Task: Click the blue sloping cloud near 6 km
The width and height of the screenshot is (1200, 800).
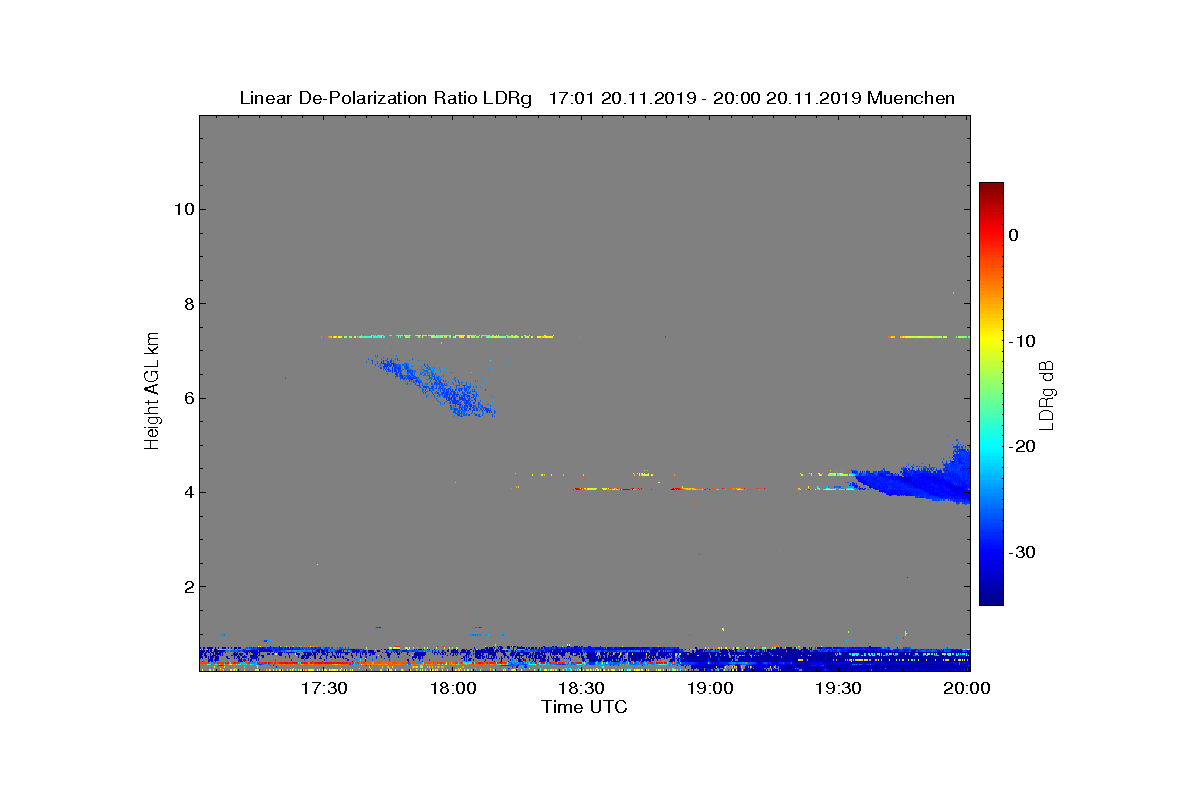Action: [434, 385]
